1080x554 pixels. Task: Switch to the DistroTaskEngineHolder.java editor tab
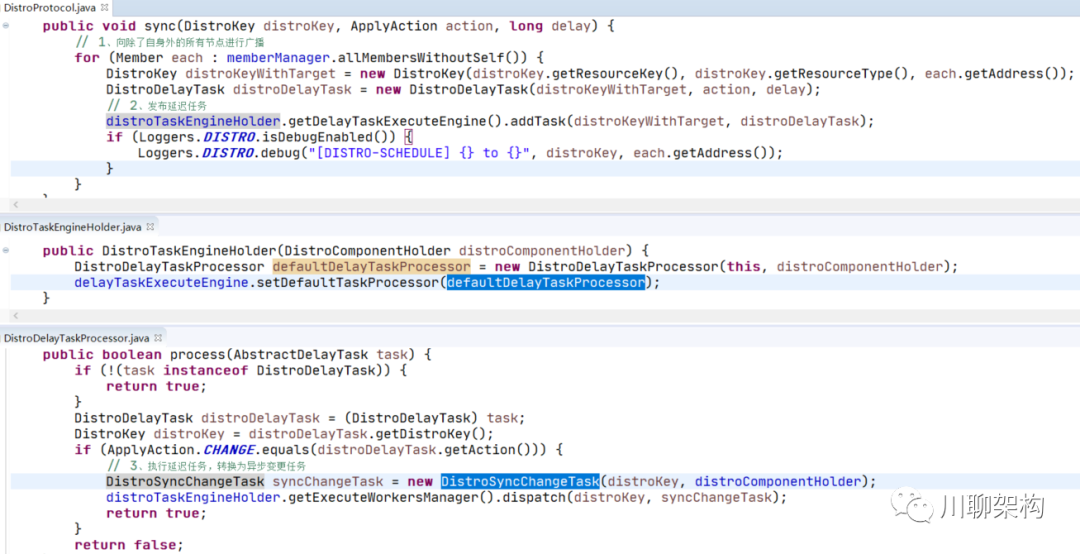(x=72, y=227)
